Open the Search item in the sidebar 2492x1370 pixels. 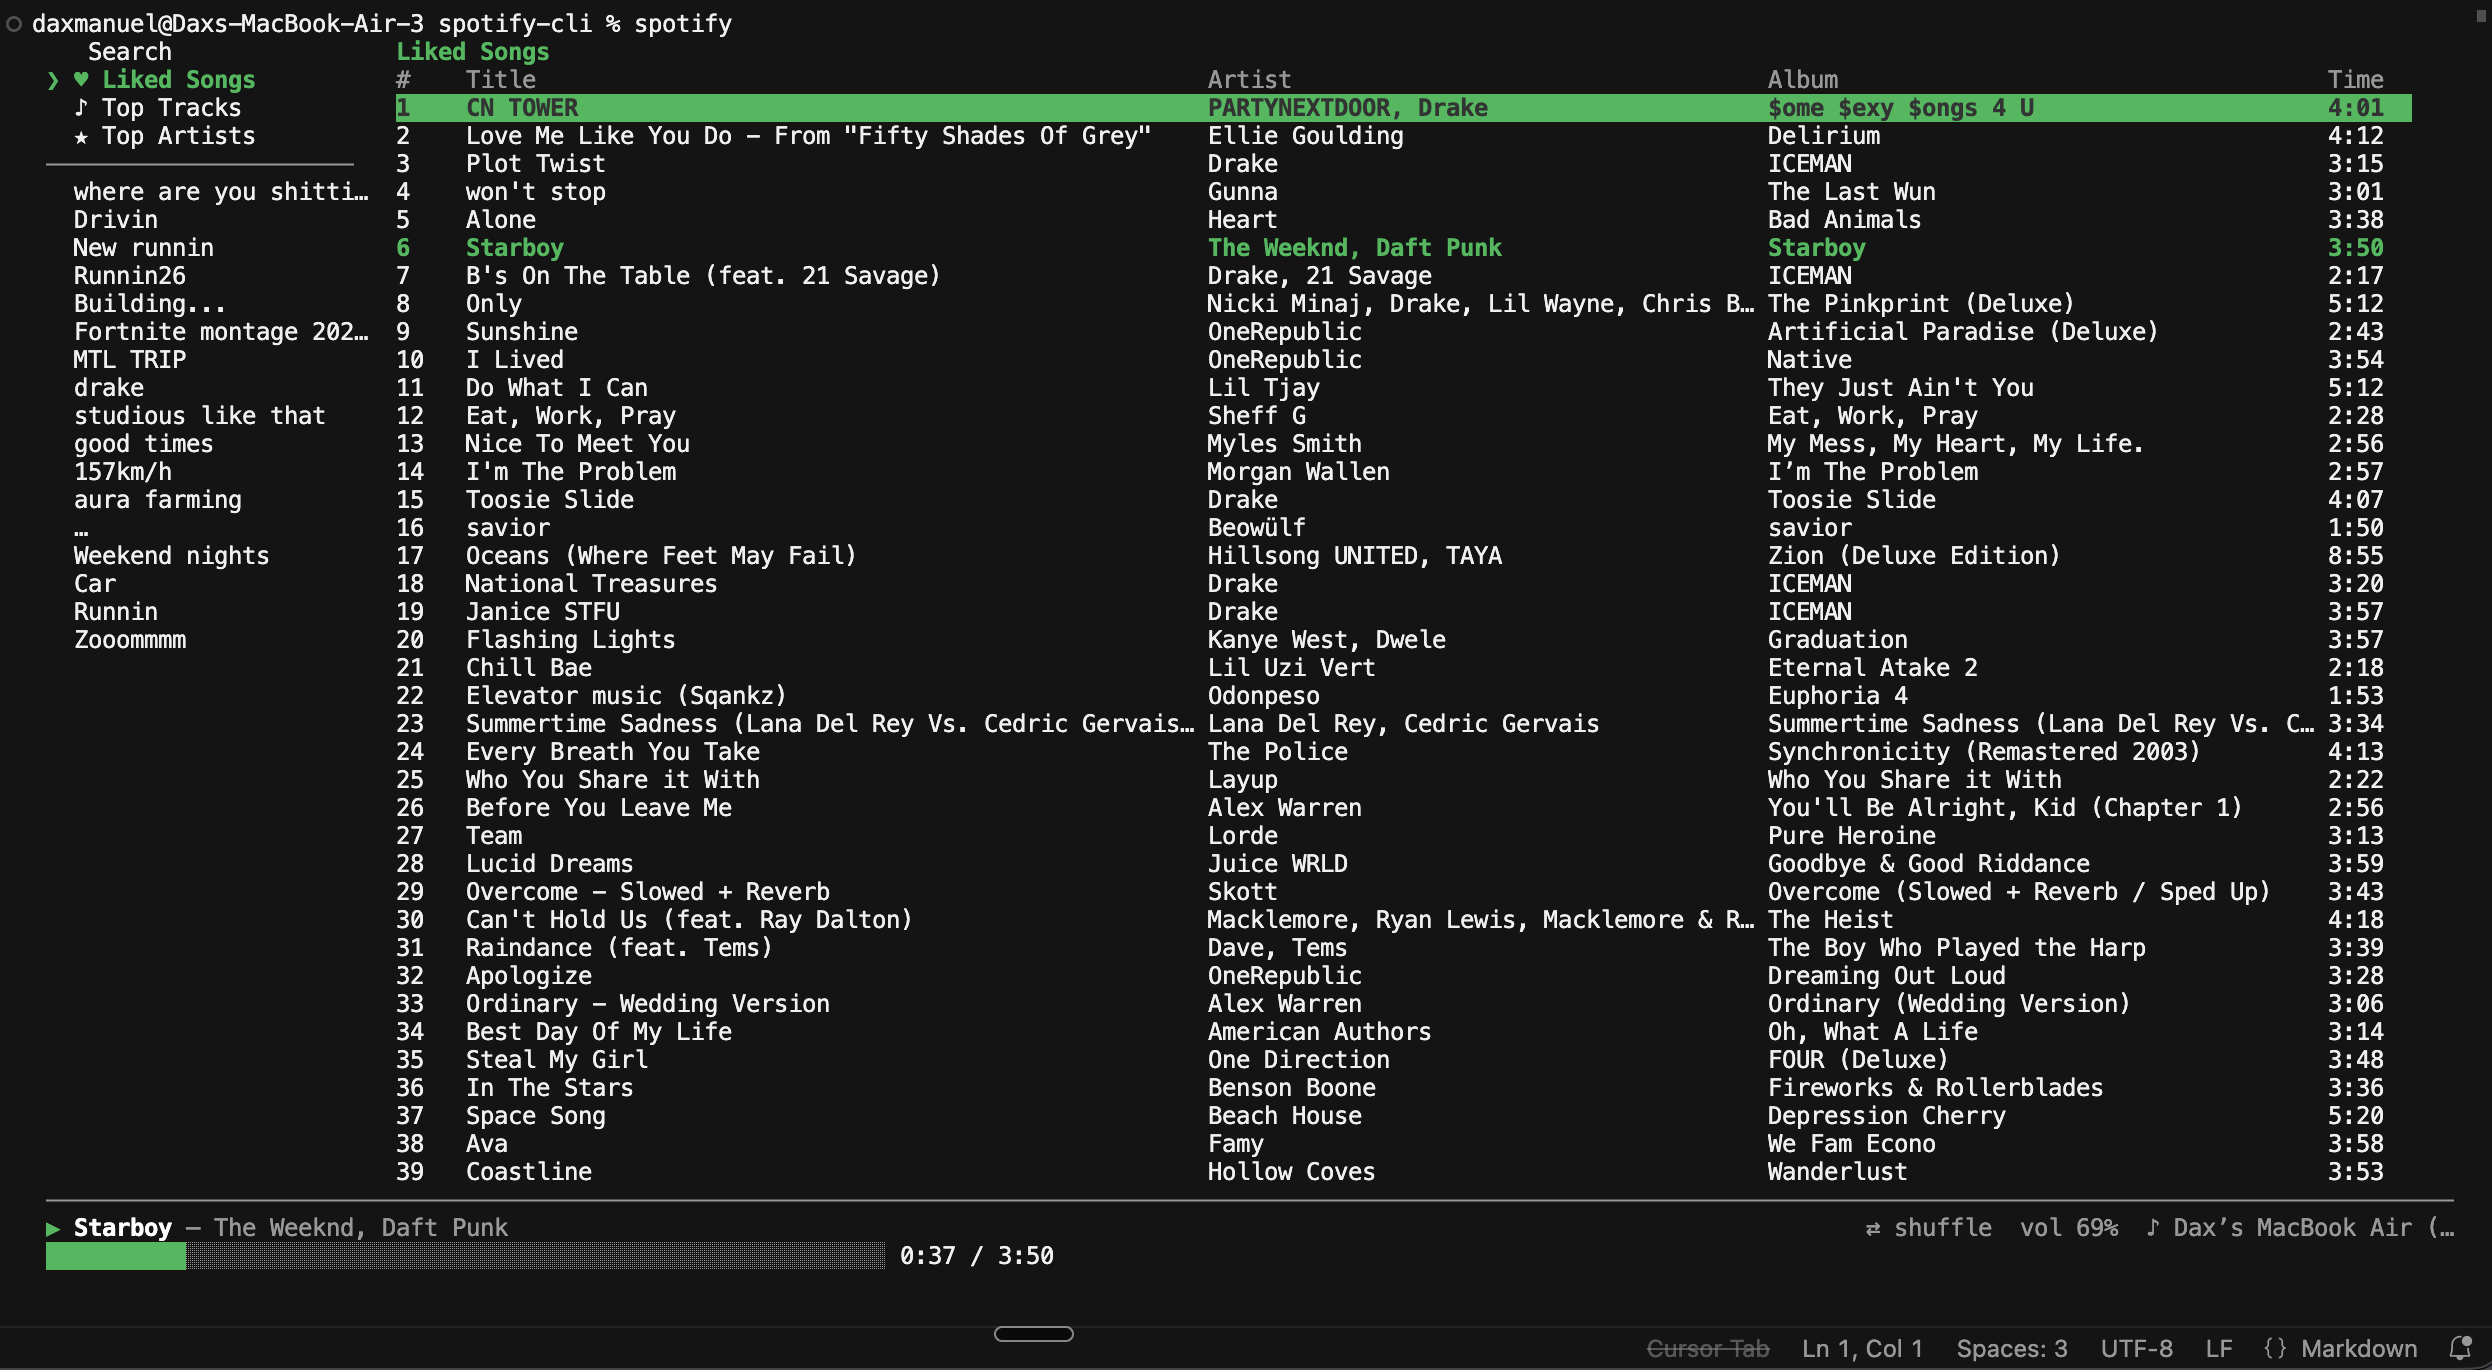(x=130, y=52)
